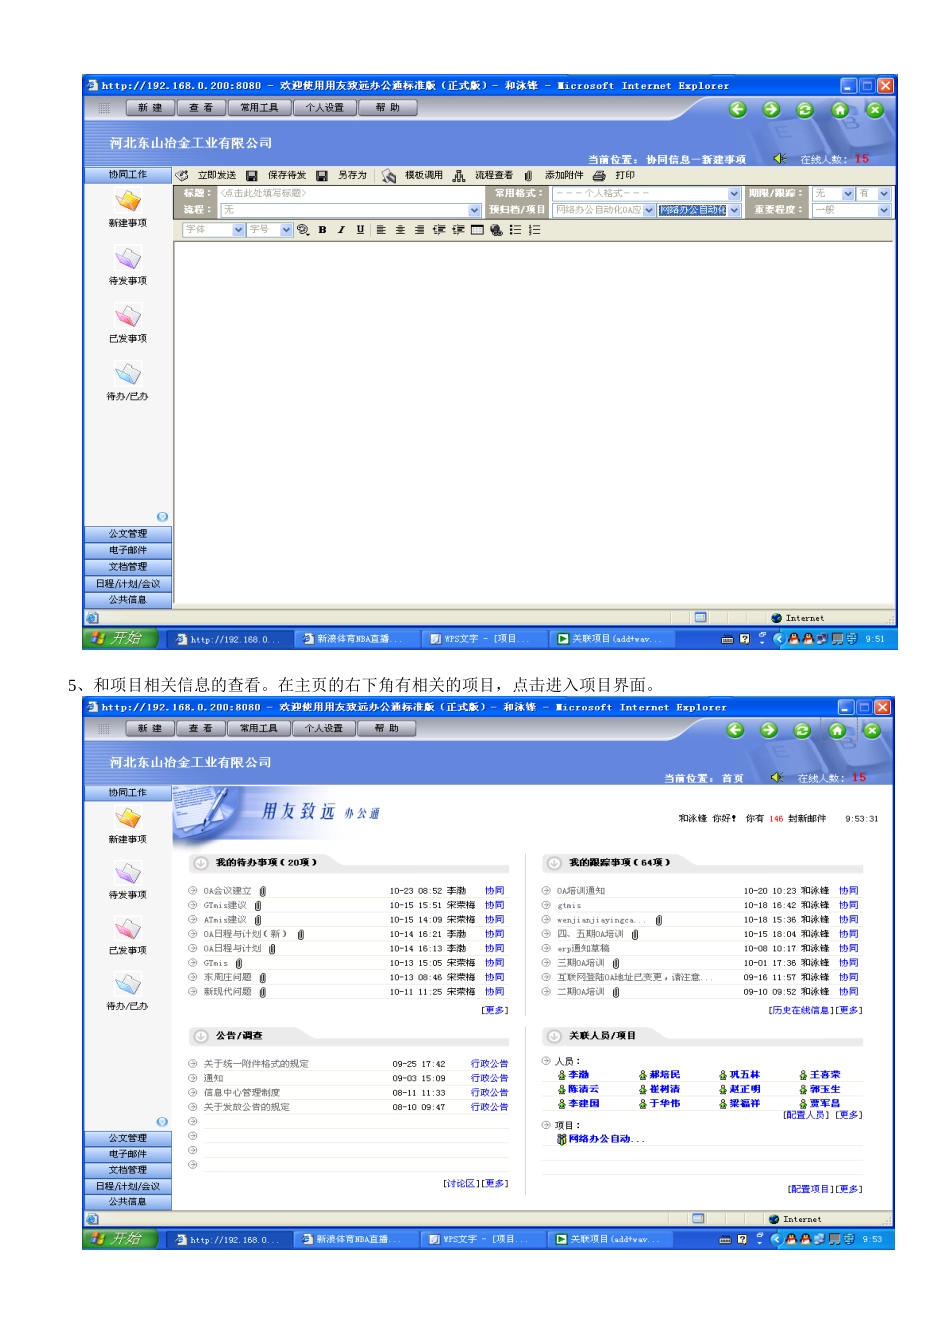Click align left icon in editor toolbar

381,230
